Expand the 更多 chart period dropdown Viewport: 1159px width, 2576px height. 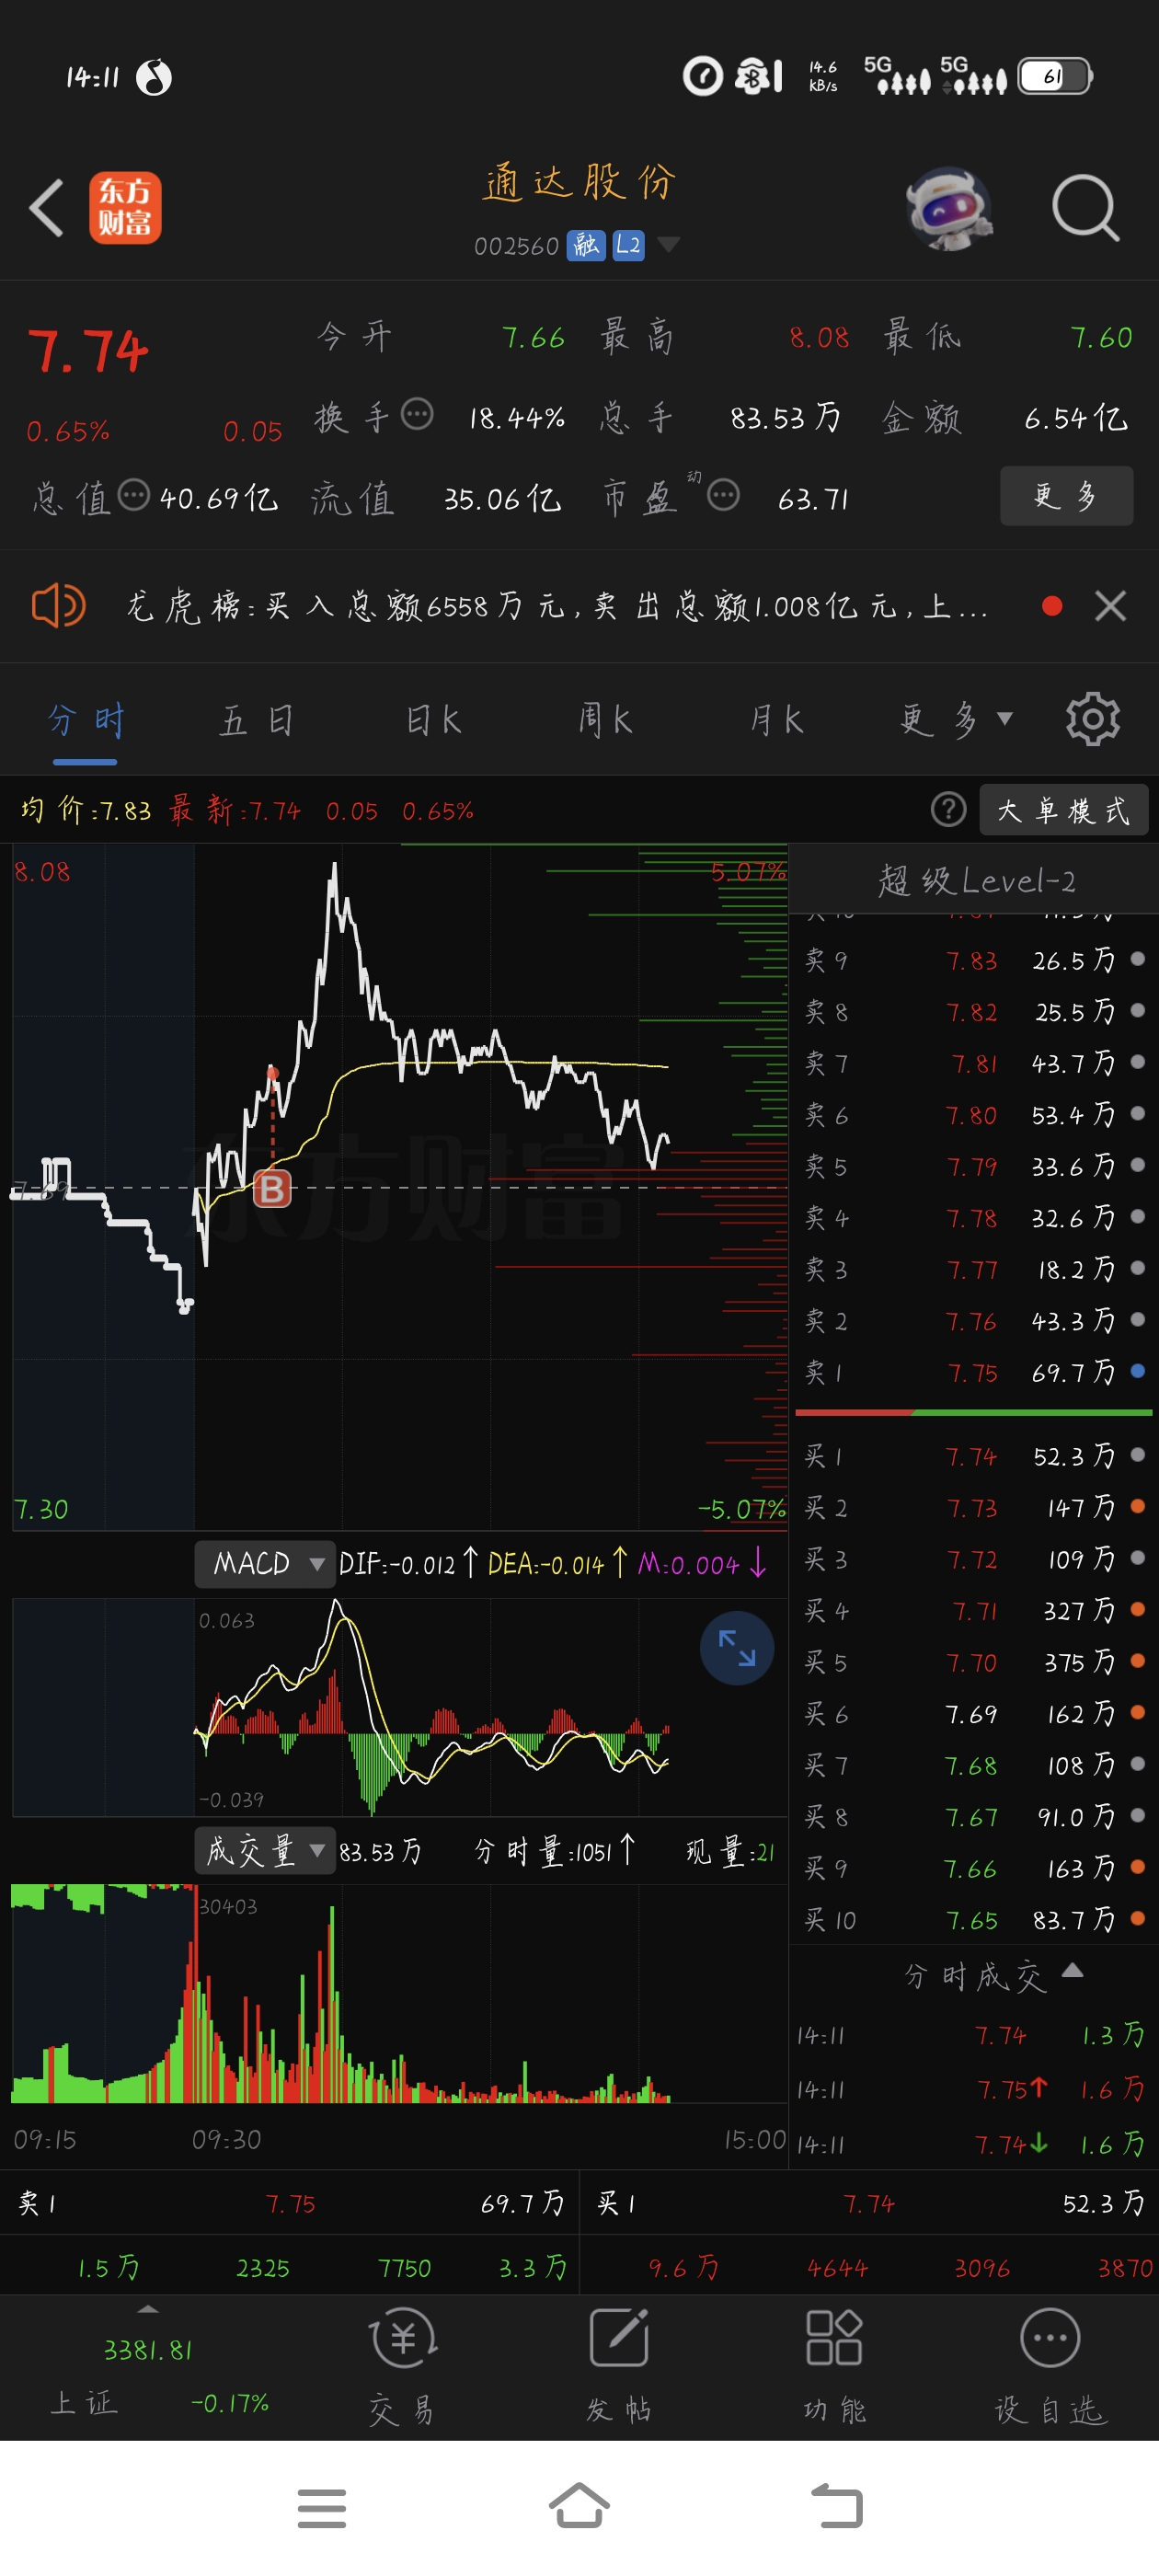click(956, 720)
